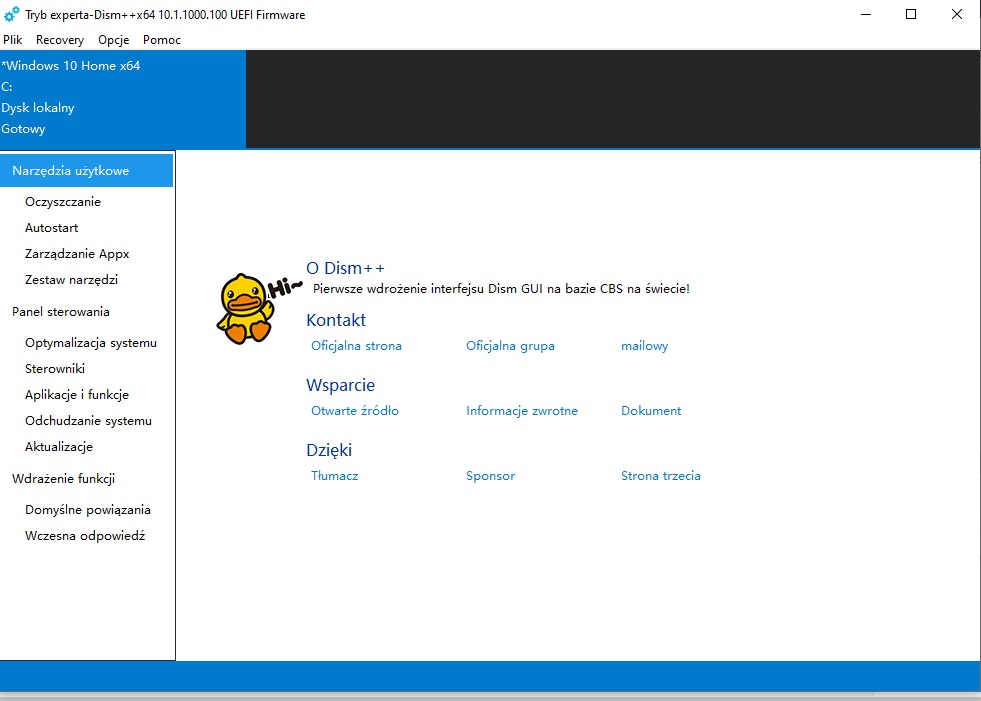
Task: Maximize the Dism++ window
Action: tap(911, 14)
